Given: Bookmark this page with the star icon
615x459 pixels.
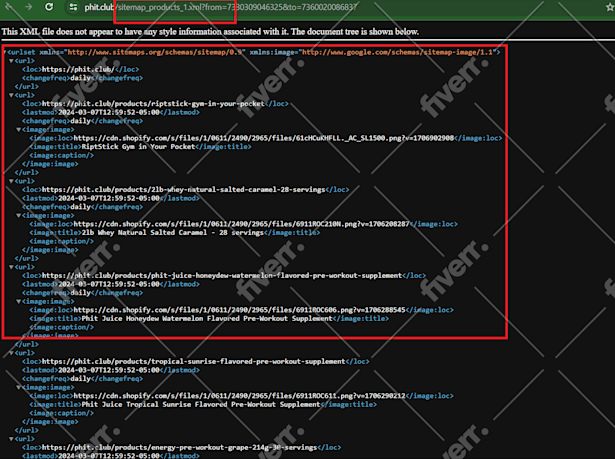Looking at the screenshot, I should (x=610, y=7).
